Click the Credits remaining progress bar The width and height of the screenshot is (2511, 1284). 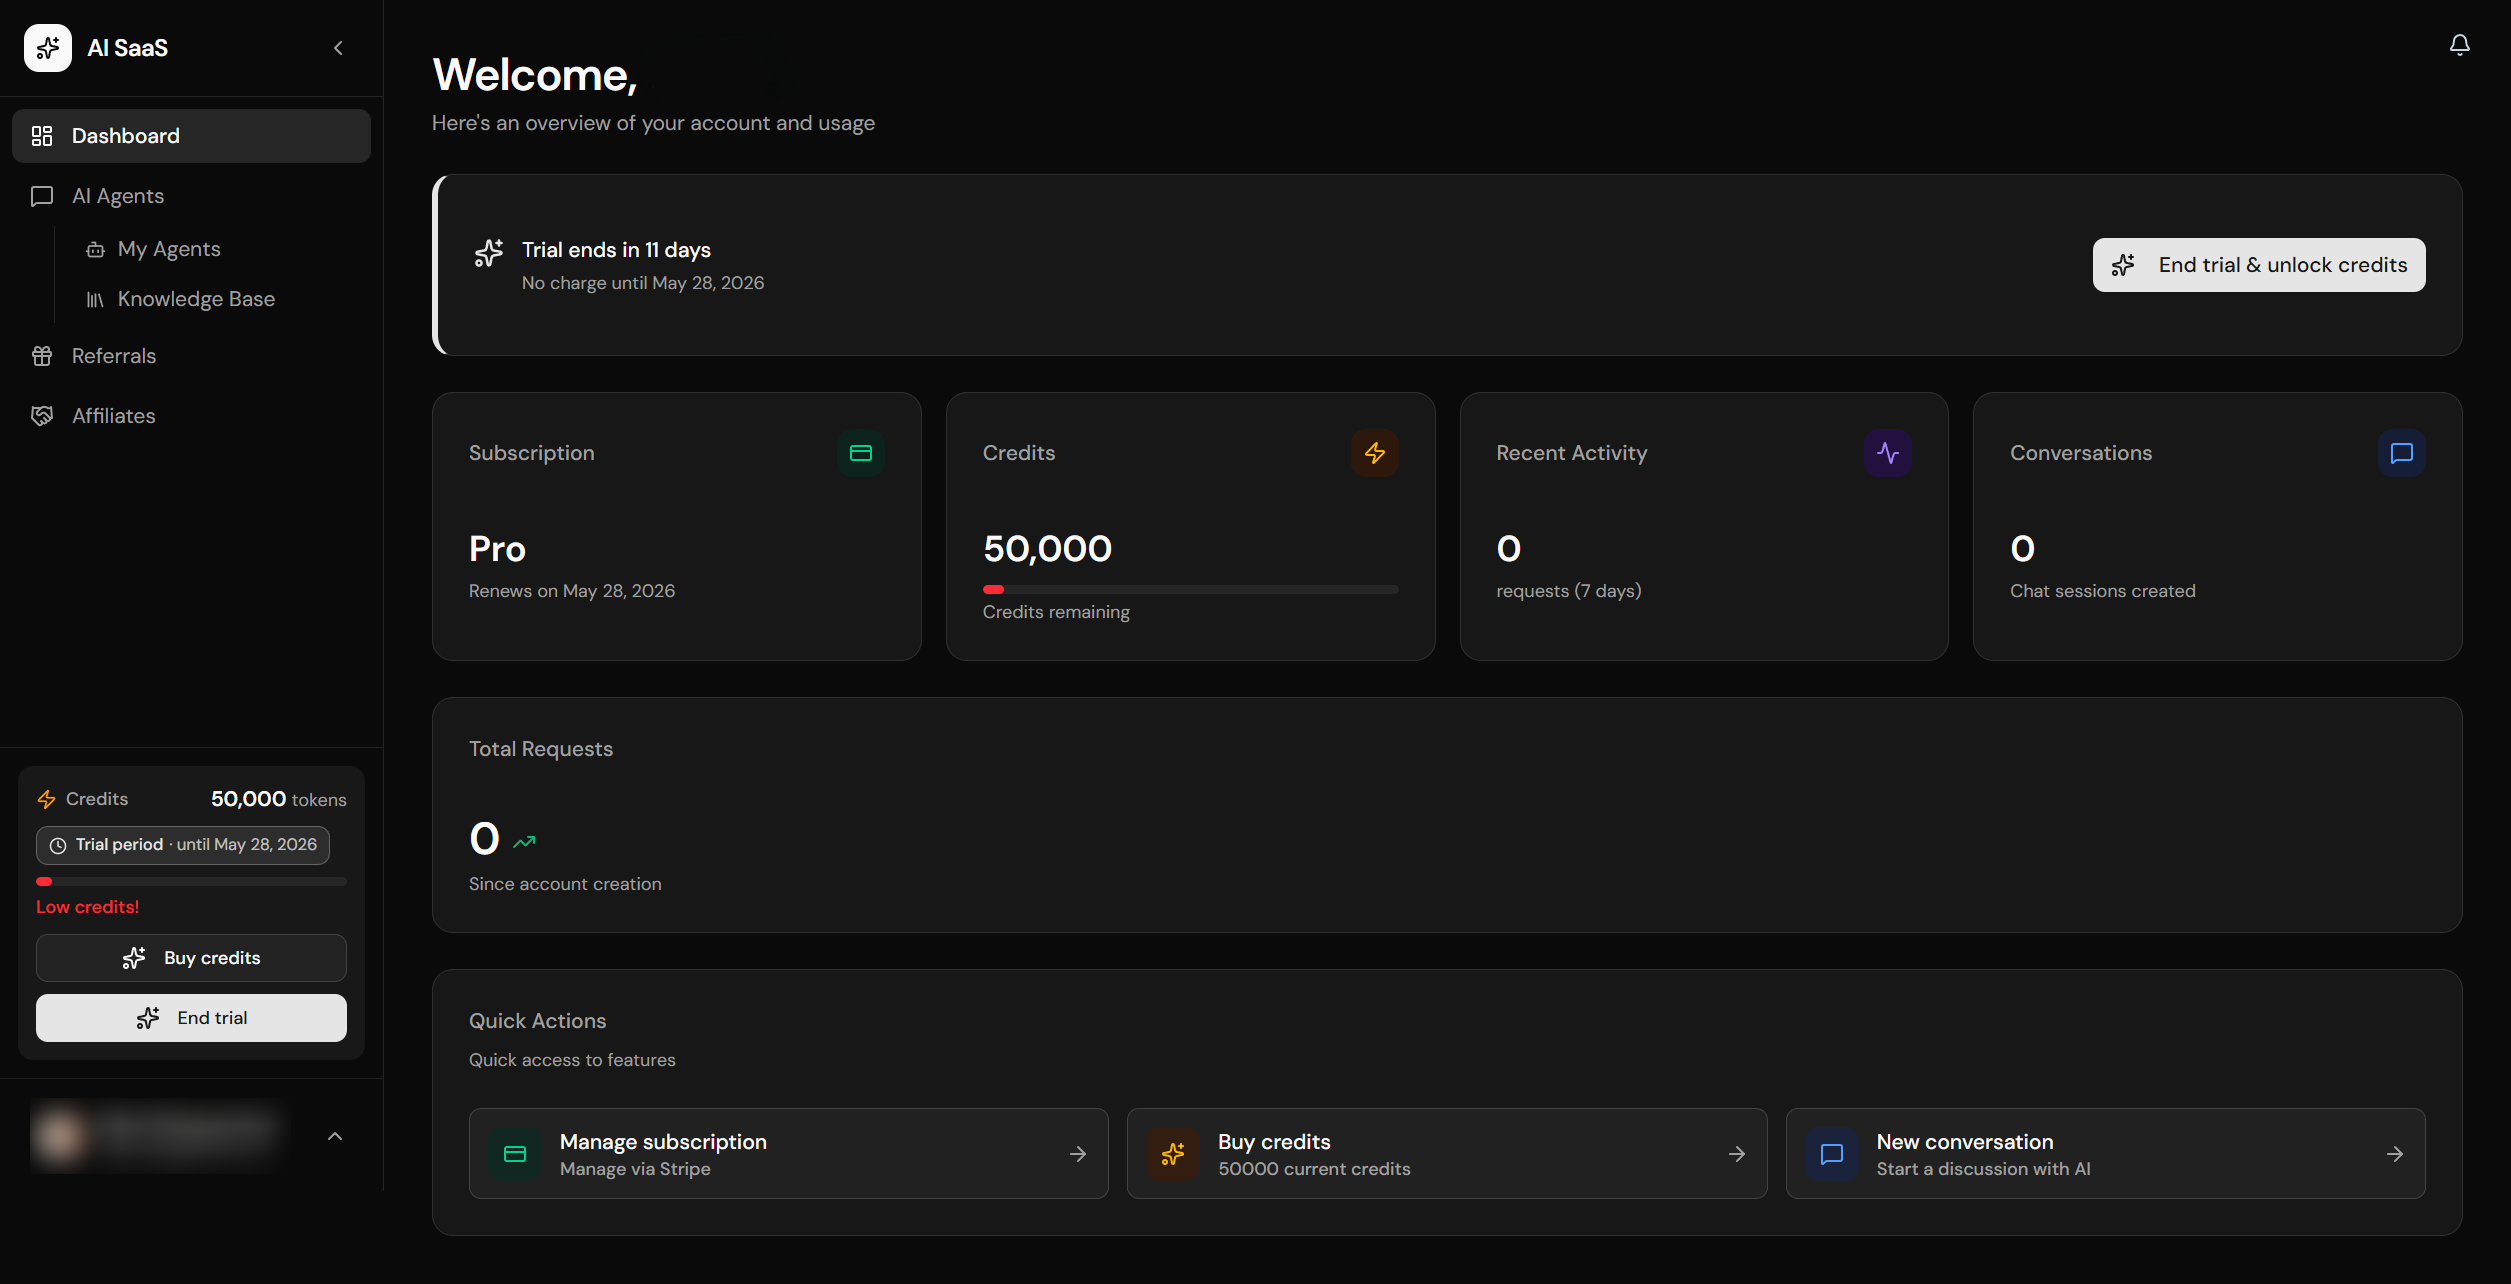click(x=1190, y=590)
